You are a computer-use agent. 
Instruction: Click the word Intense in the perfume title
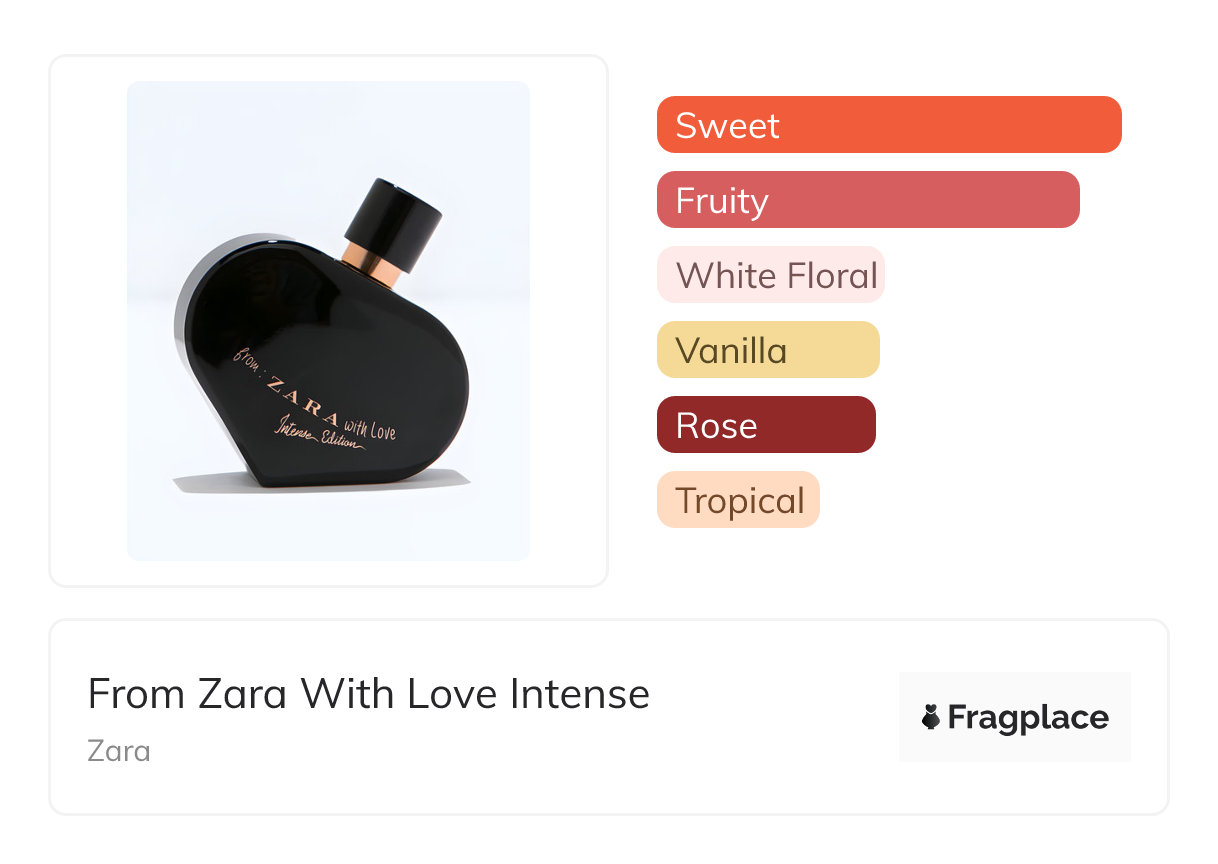click(580, 694)
